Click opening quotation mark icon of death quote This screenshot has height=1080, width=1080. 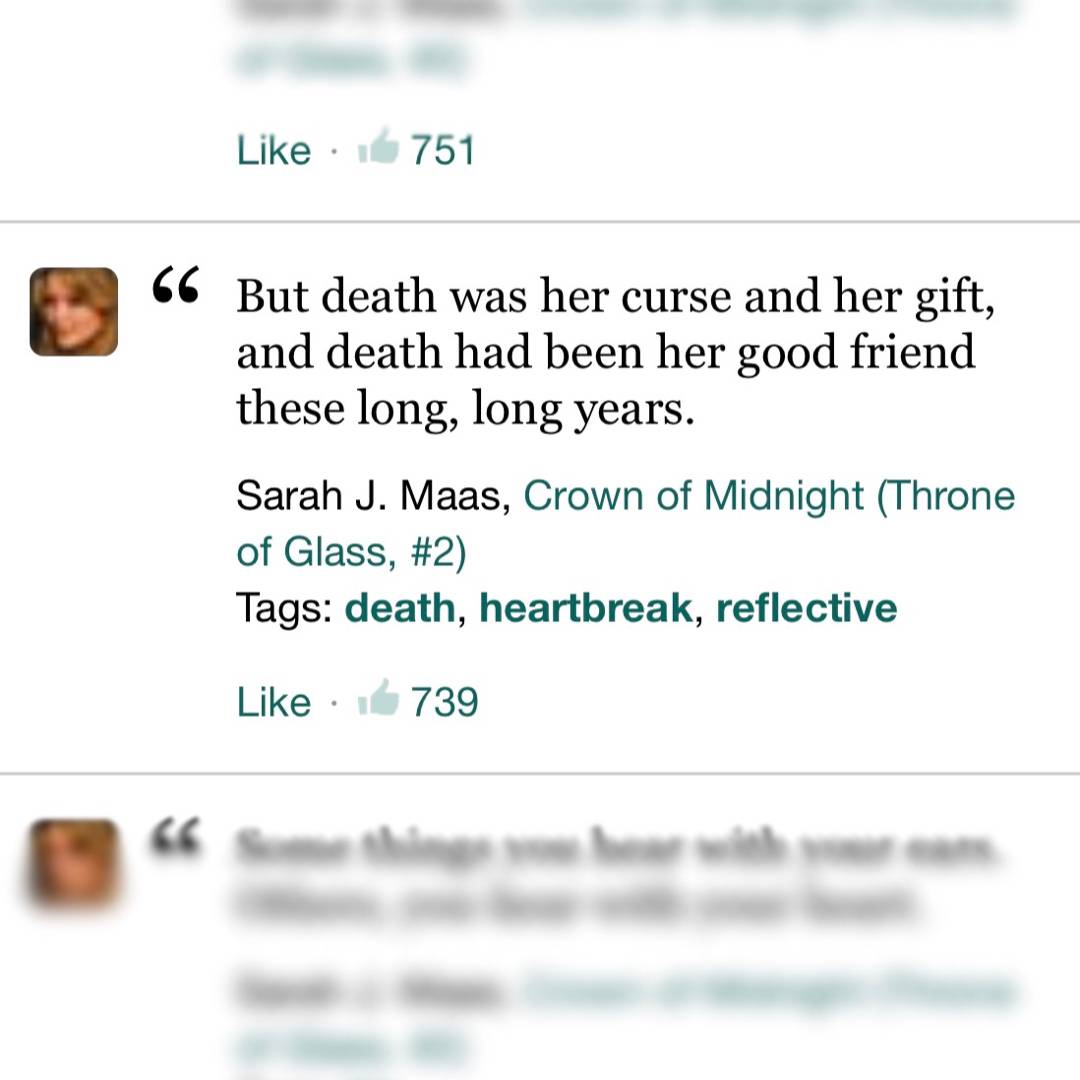pos(176,285)
